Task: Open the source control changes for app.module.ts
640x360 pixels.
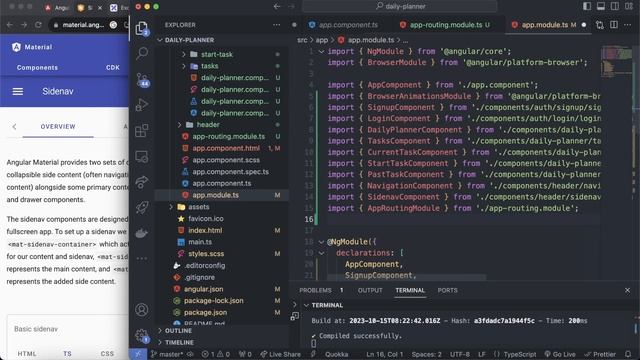Action: tap(600, 25)
